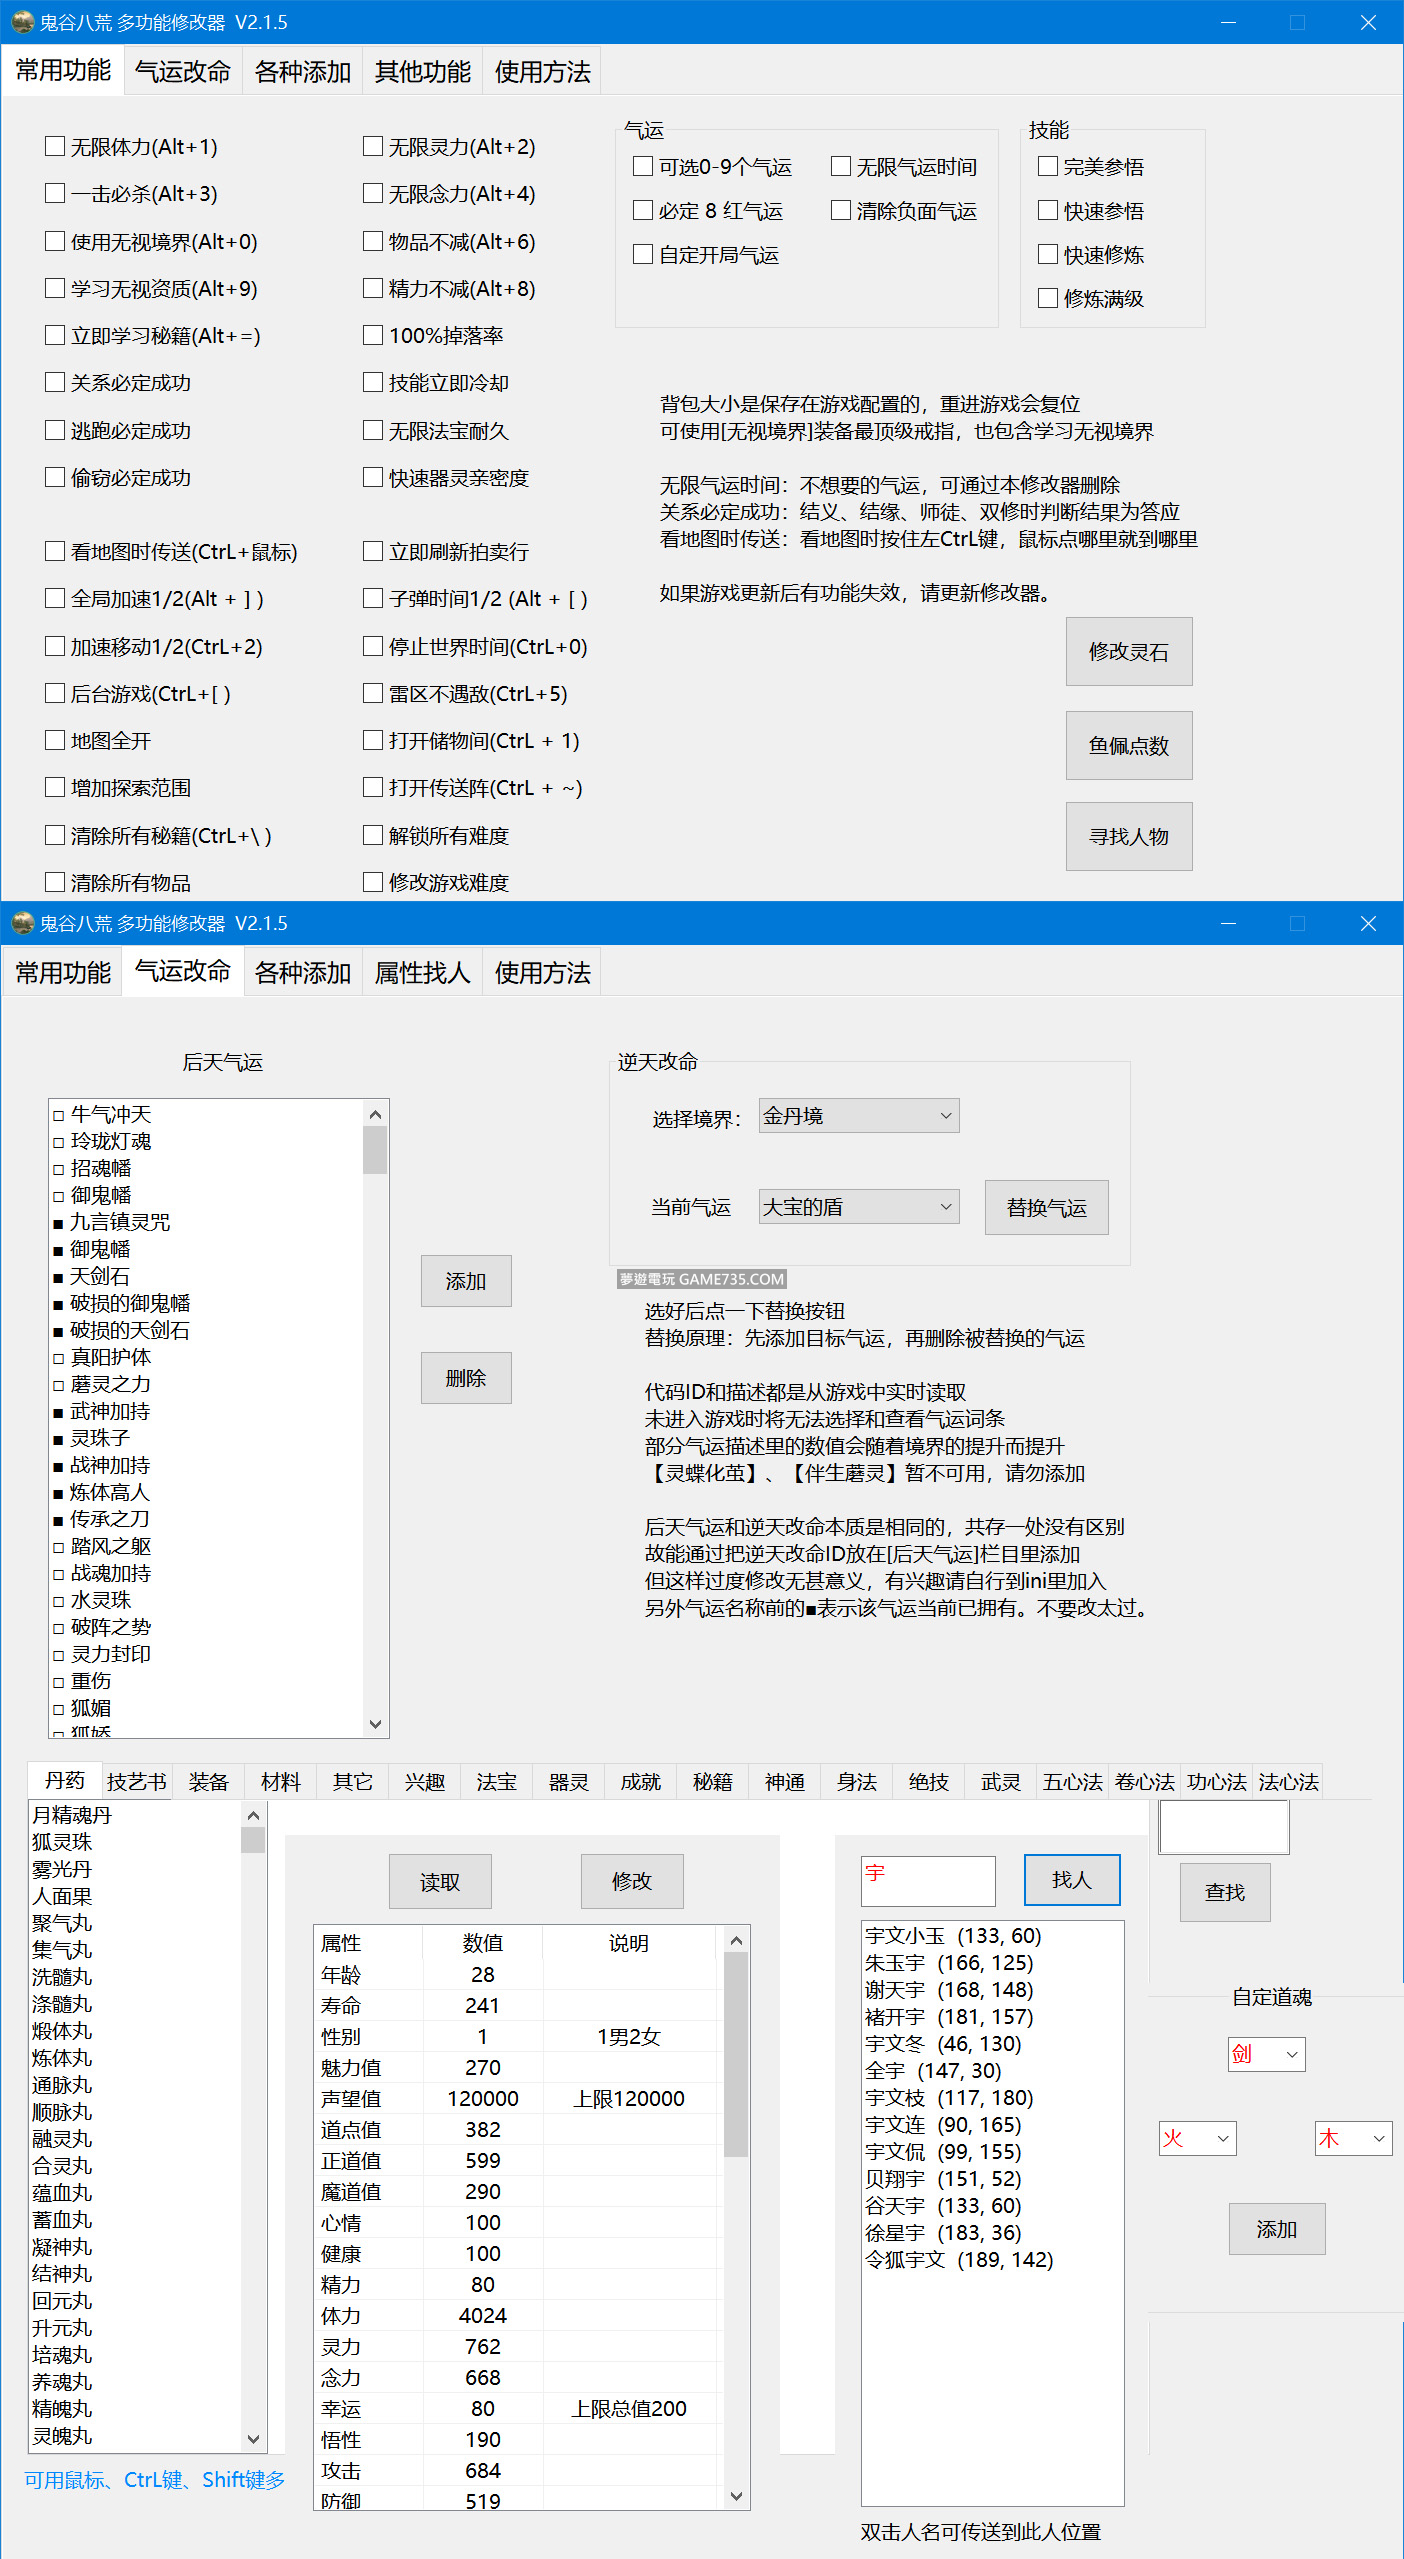1404x2559 pixels.
Task: Check the 完美参悟 skill option
Action: (1048, 167)
